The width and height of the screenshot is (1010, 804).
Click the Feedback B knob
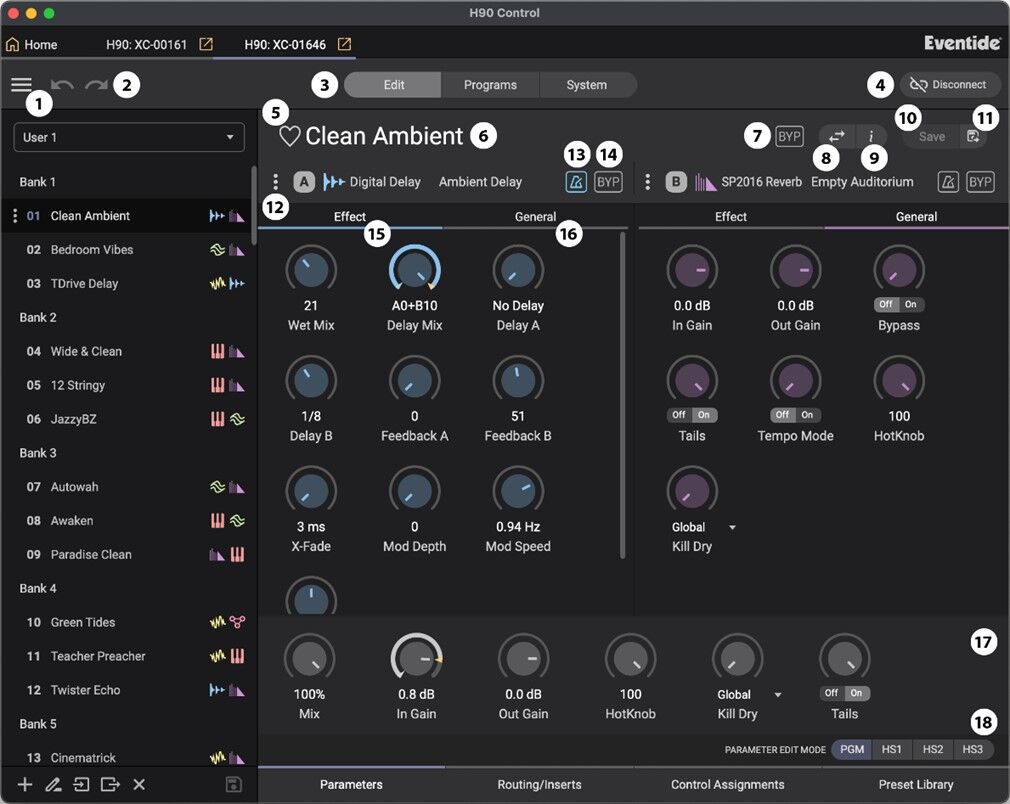point(518,379)
